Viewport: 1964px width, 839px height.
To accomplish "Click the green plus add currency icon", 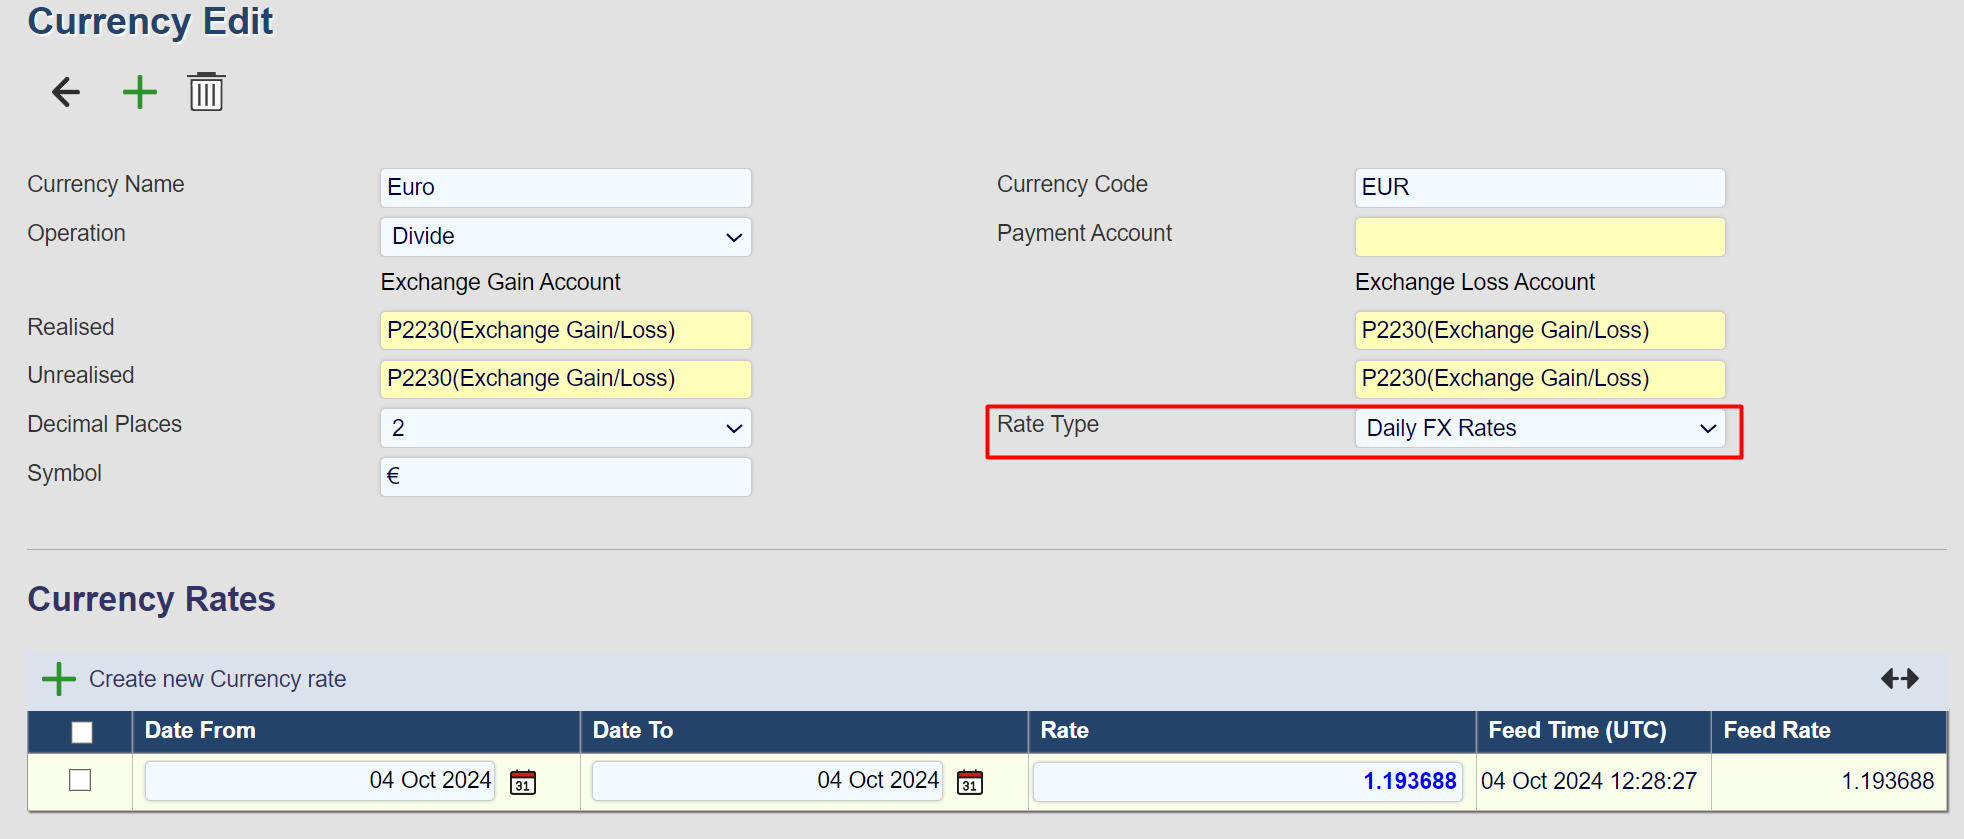I will (x=140, y=92).
